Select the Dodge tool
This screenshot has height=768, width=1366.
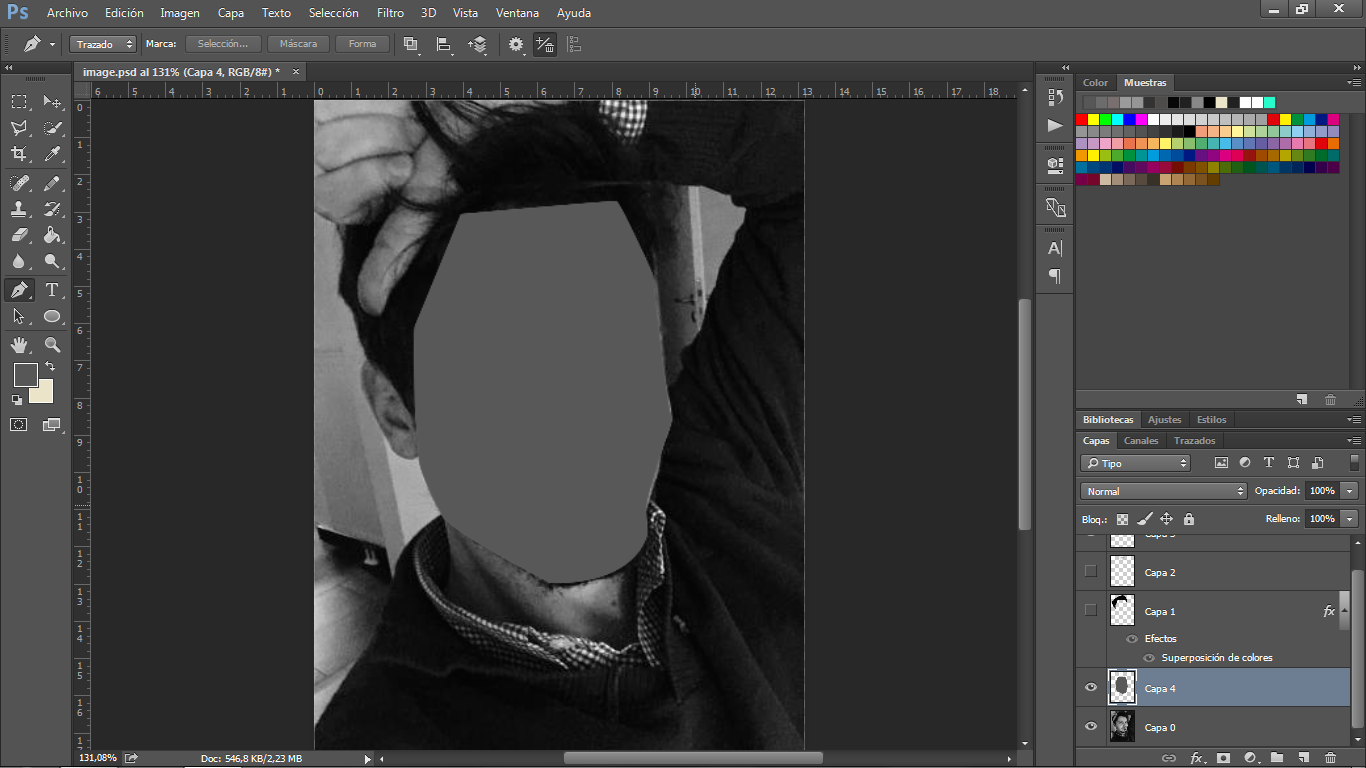tap(52, 261)
